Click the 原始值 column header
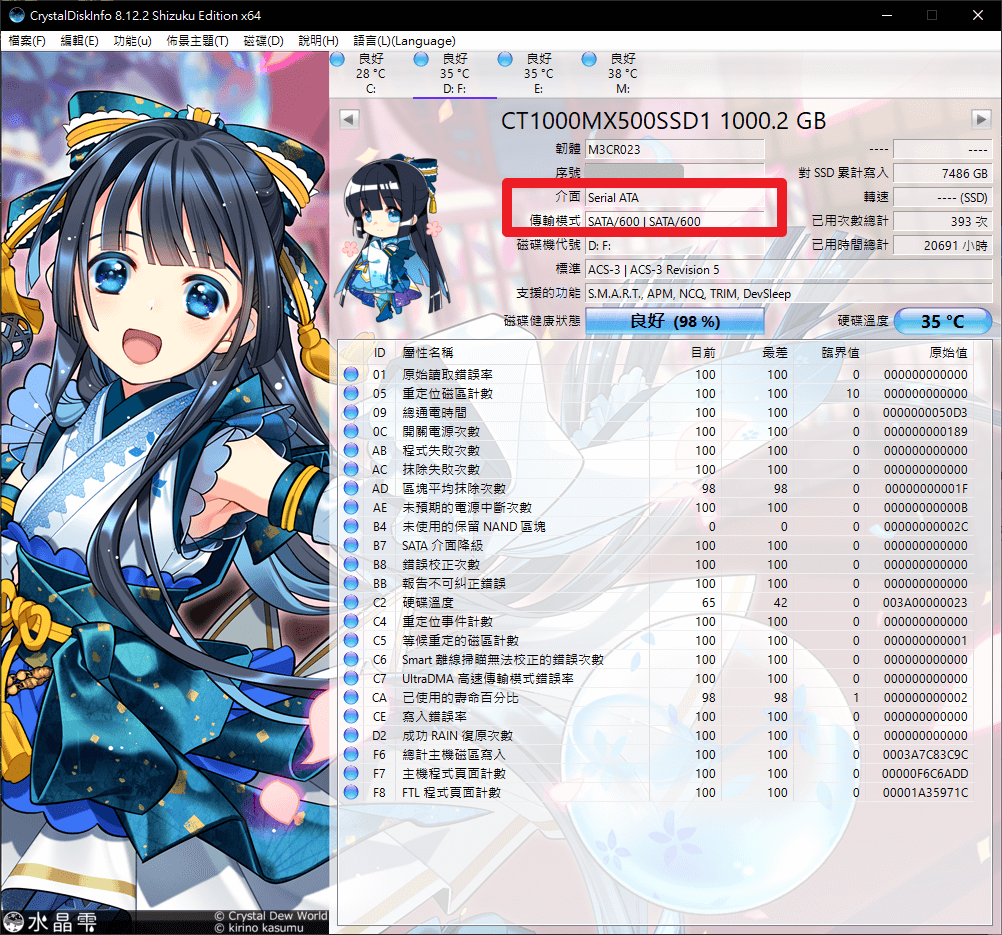1002x935 pixels. pos(948,353)
